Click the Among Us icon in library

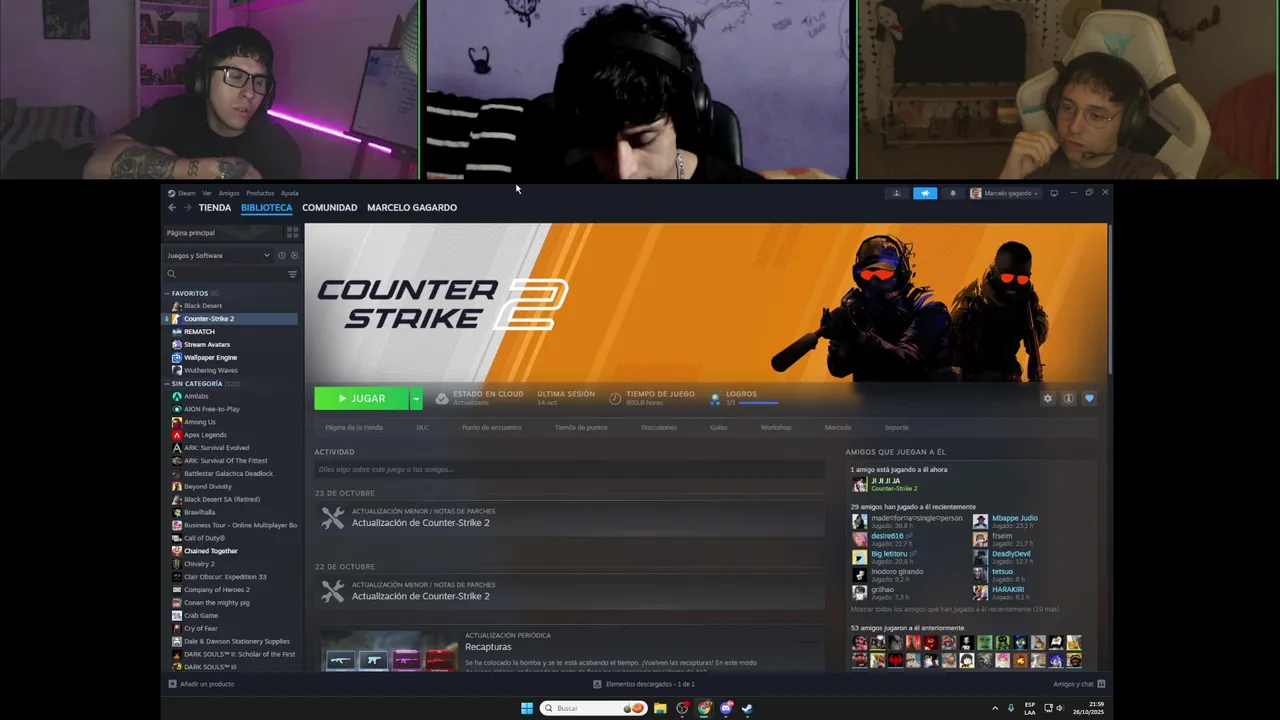pyautogui.click(x=177, y=422)
